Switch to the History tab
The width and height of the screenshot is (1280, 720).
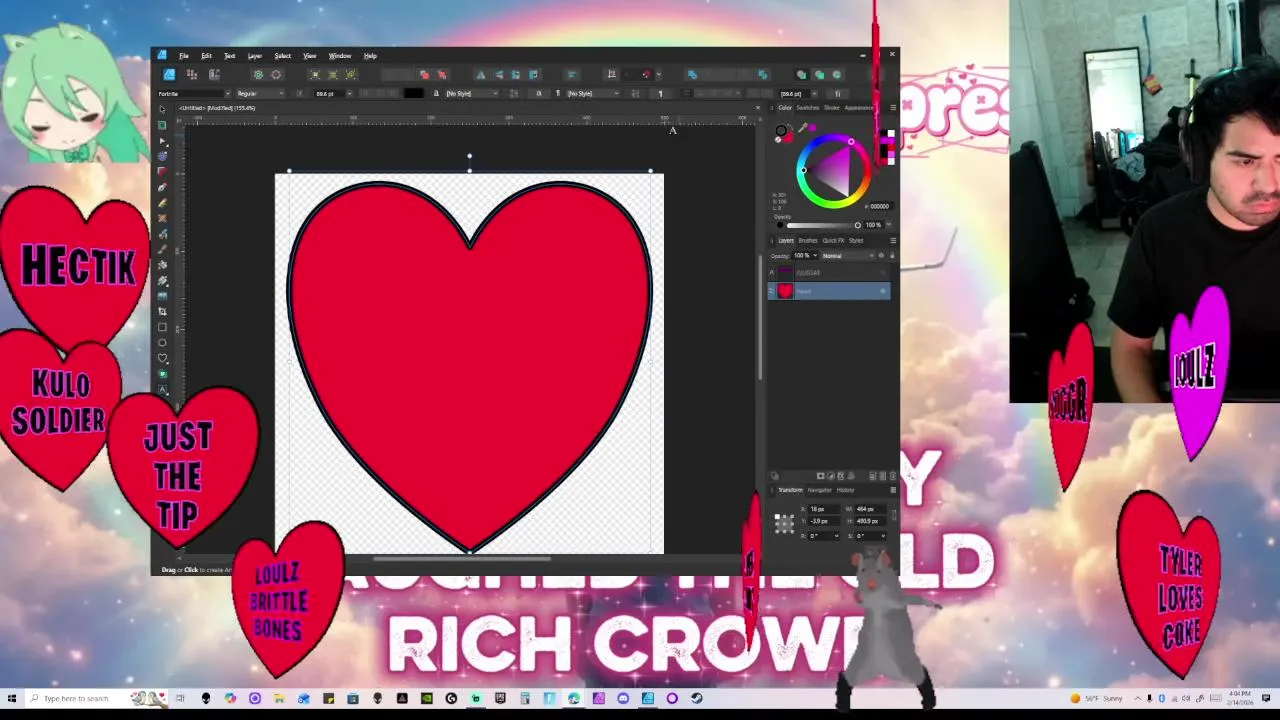846,490
